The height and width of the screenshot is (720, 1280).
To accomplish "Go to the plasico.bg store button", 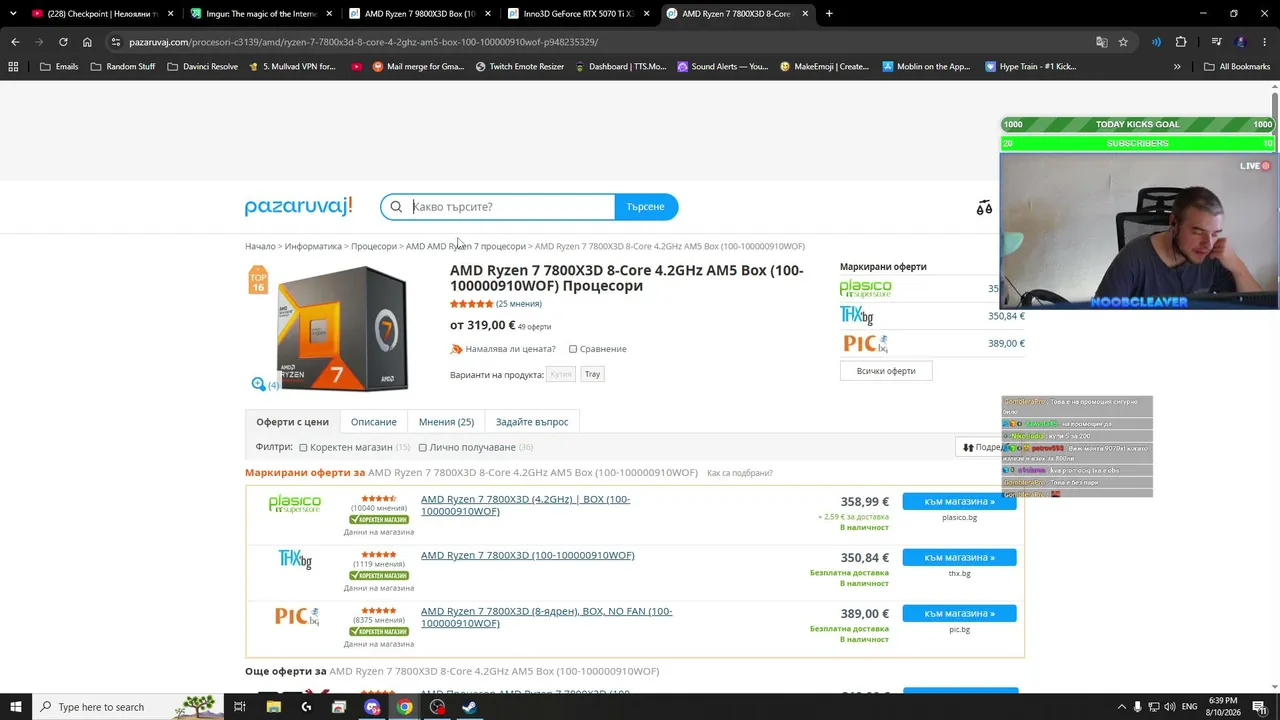I will 959,502.
